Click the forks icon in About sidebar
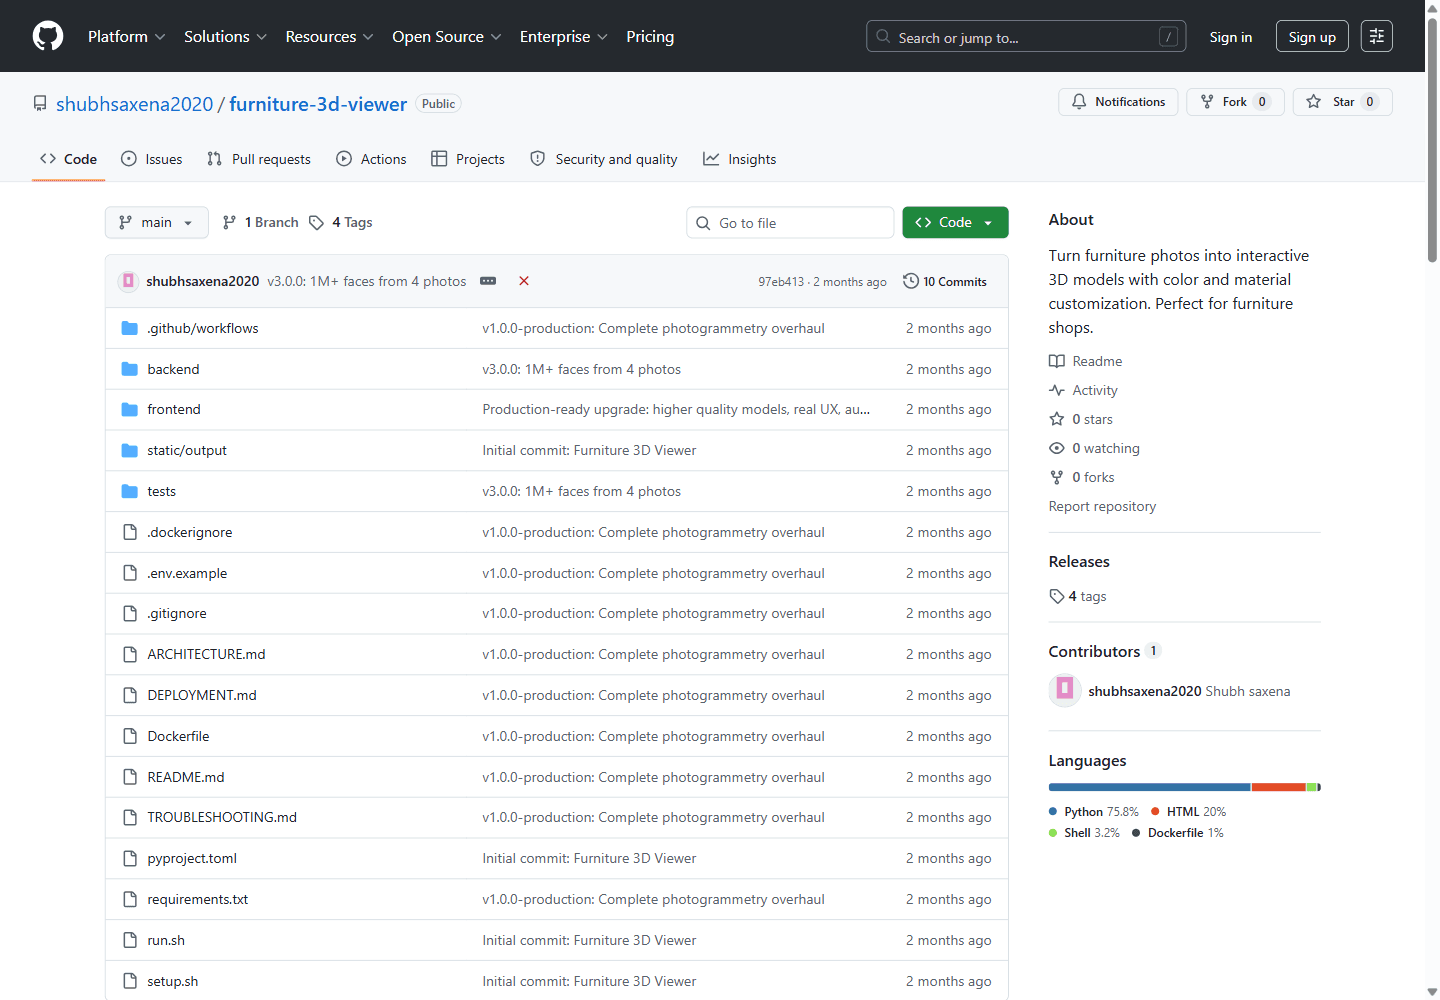Screen dimensions: 1440x1000 (x=1057, y=477)
